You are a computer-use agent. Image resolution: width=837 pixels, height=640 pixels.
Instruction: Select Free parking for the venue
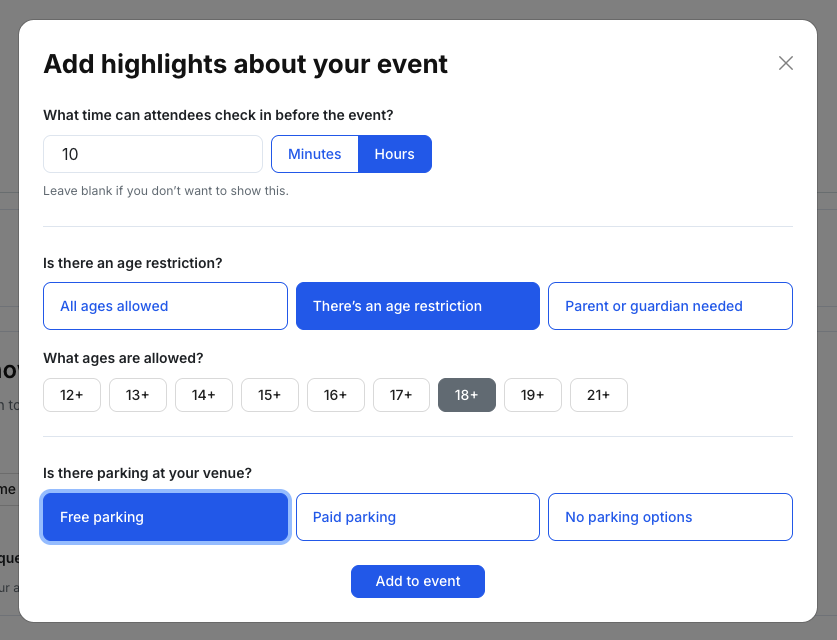click(165, 517)
